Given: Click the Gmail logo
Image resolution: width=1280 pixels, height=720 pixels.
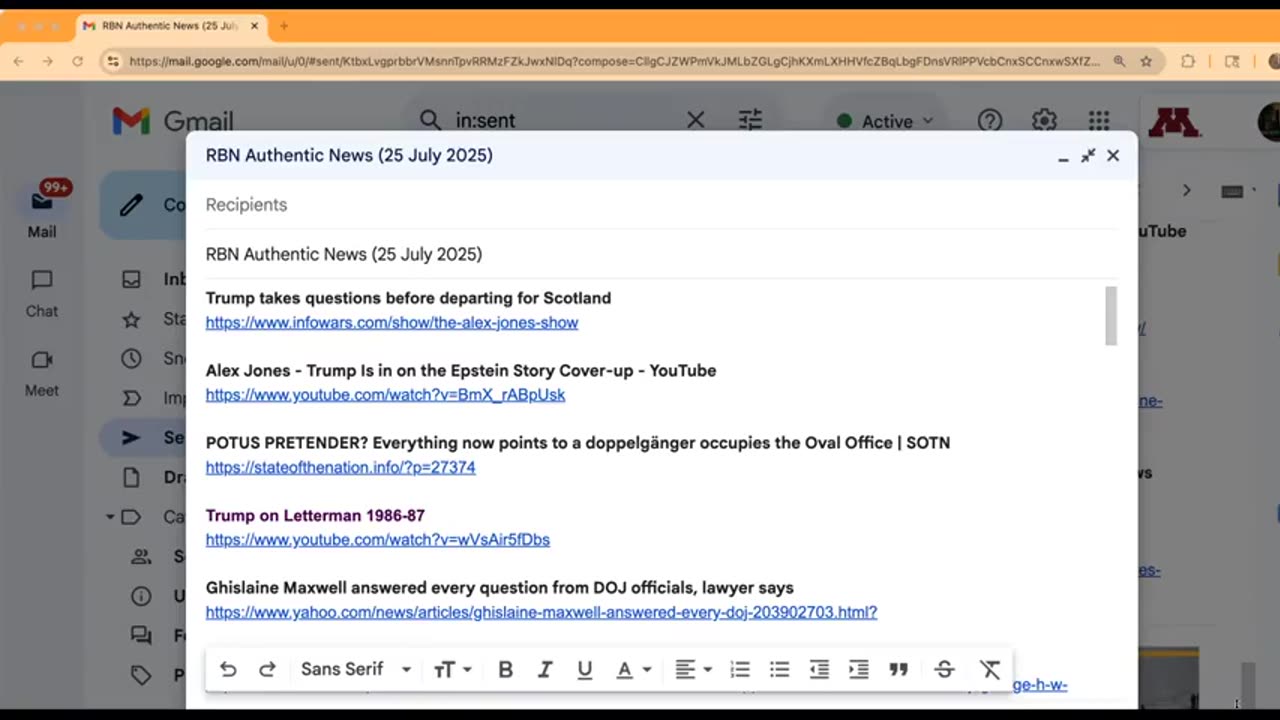Looking at the screenshot, I should click(173, 121).
